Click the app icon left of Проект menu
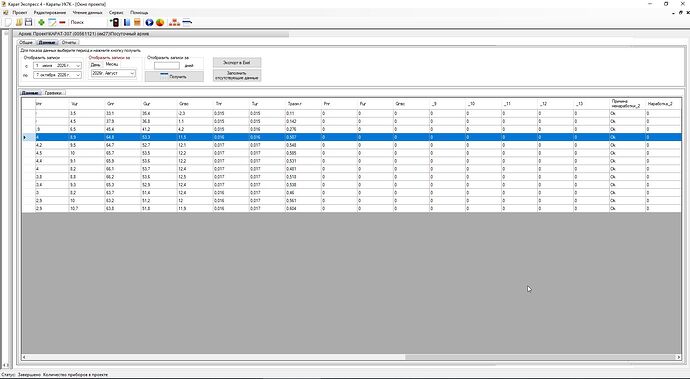690x379 pixels. click(x=6, y=13)
